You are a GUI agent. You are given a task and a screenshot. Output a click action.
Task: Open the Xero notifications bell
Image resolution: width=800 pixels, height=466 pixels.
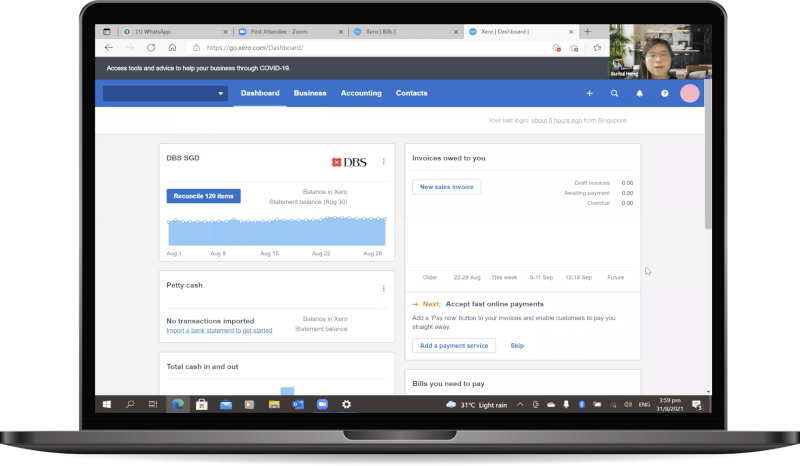pyautogui.click(x=639, y=93)
